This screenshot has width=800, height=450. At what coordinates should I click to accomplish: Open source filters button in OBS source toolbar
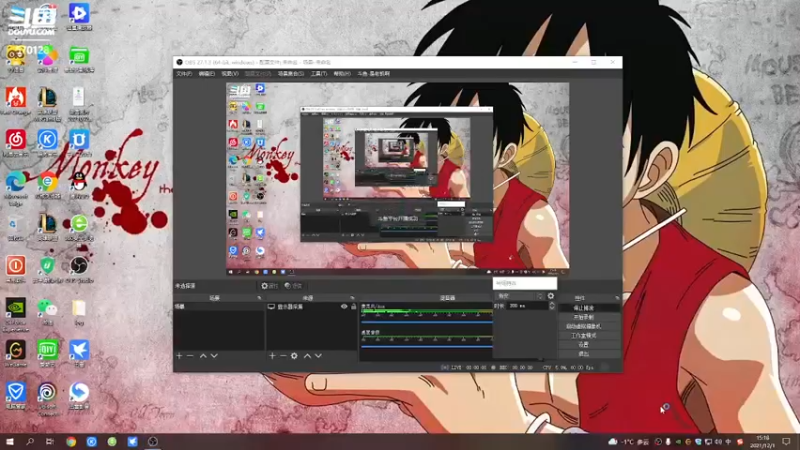(293, 286)
